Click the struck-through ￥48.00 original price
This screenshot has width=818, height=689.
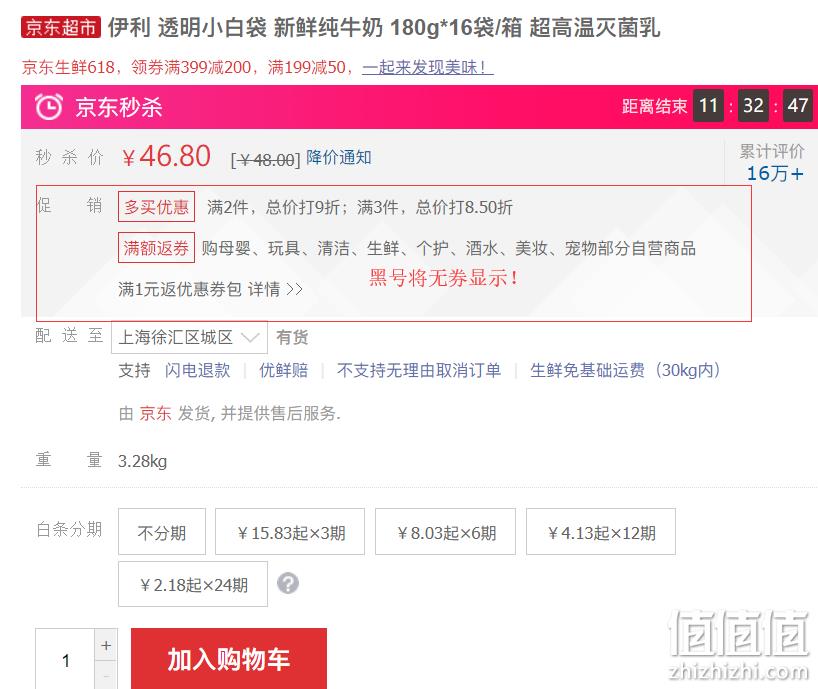(x=266, y=160)
